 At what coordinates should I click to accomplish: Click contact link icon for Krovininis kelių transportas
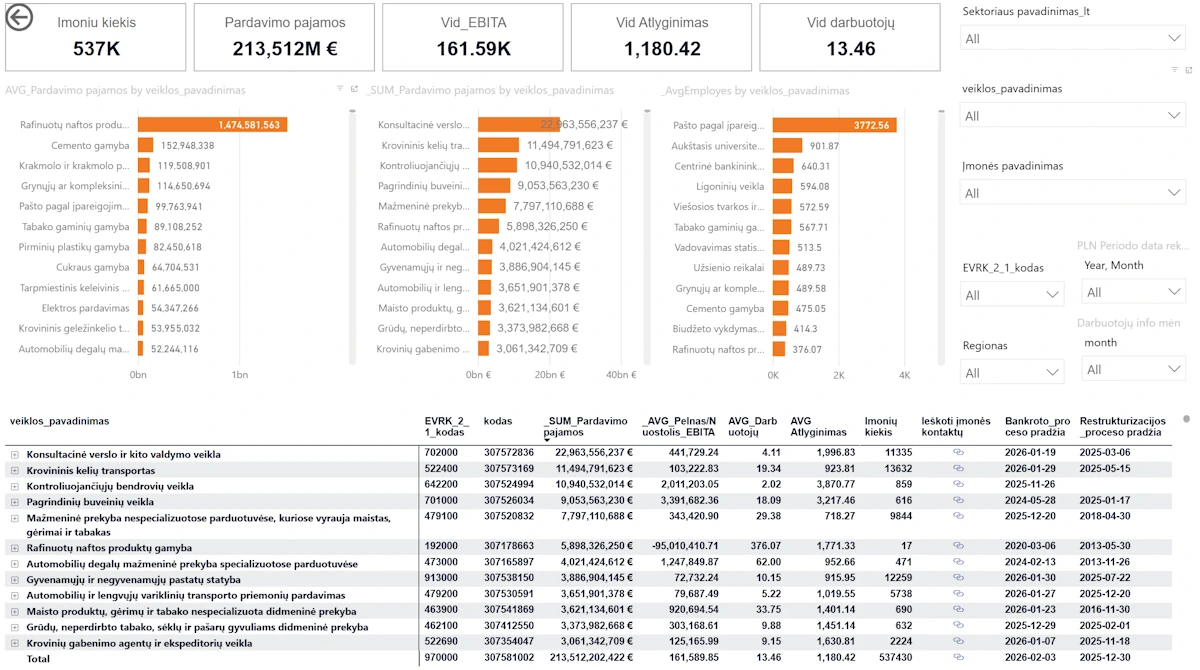[x=958, y=468]
